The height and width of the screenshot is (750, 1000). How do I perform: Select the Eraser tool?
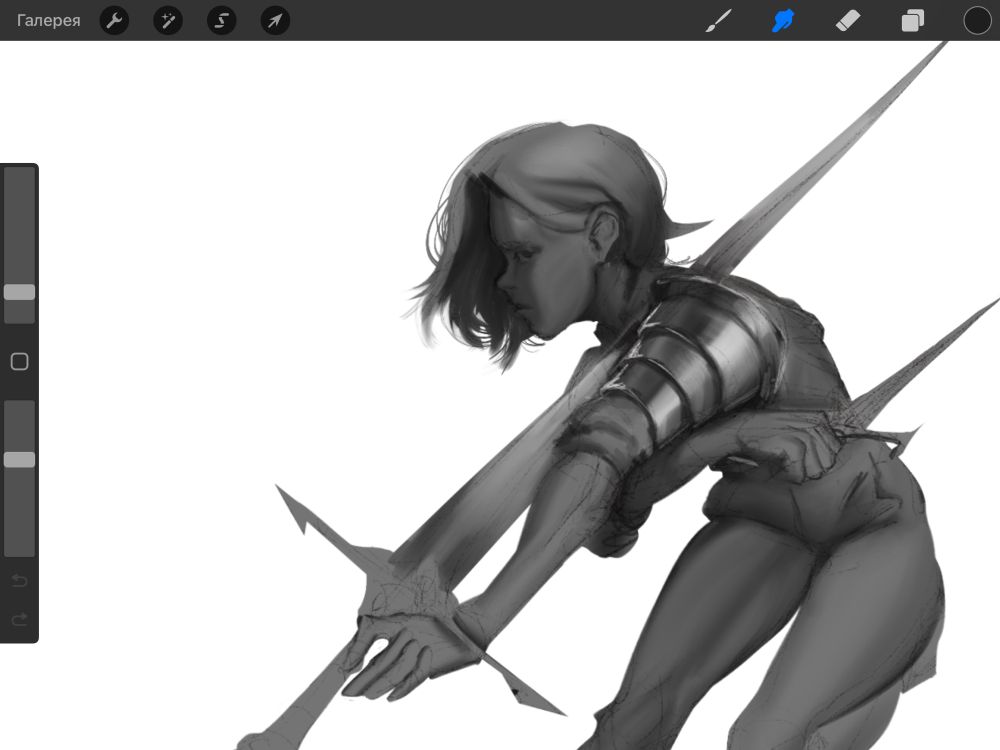[848, 20]
